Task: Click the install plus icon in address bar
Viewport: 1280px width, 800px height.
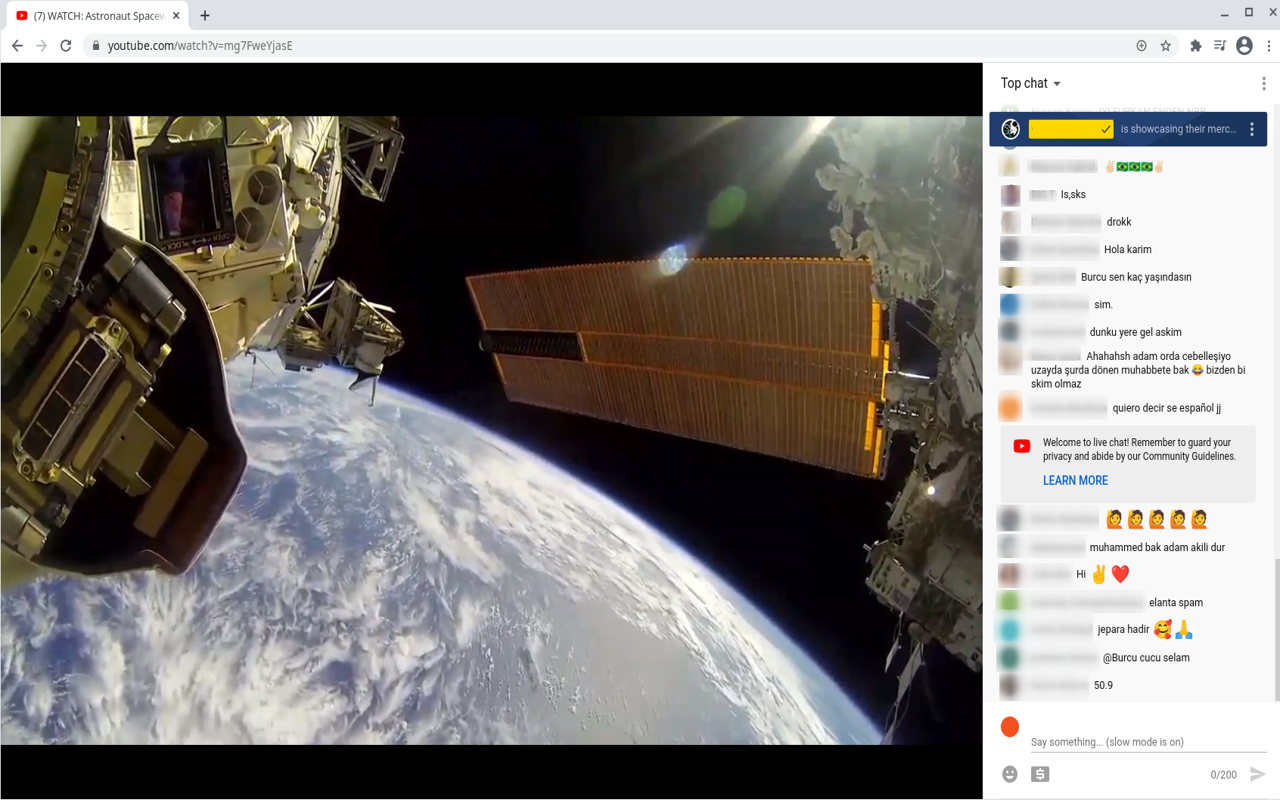Action: (1141, 46)
